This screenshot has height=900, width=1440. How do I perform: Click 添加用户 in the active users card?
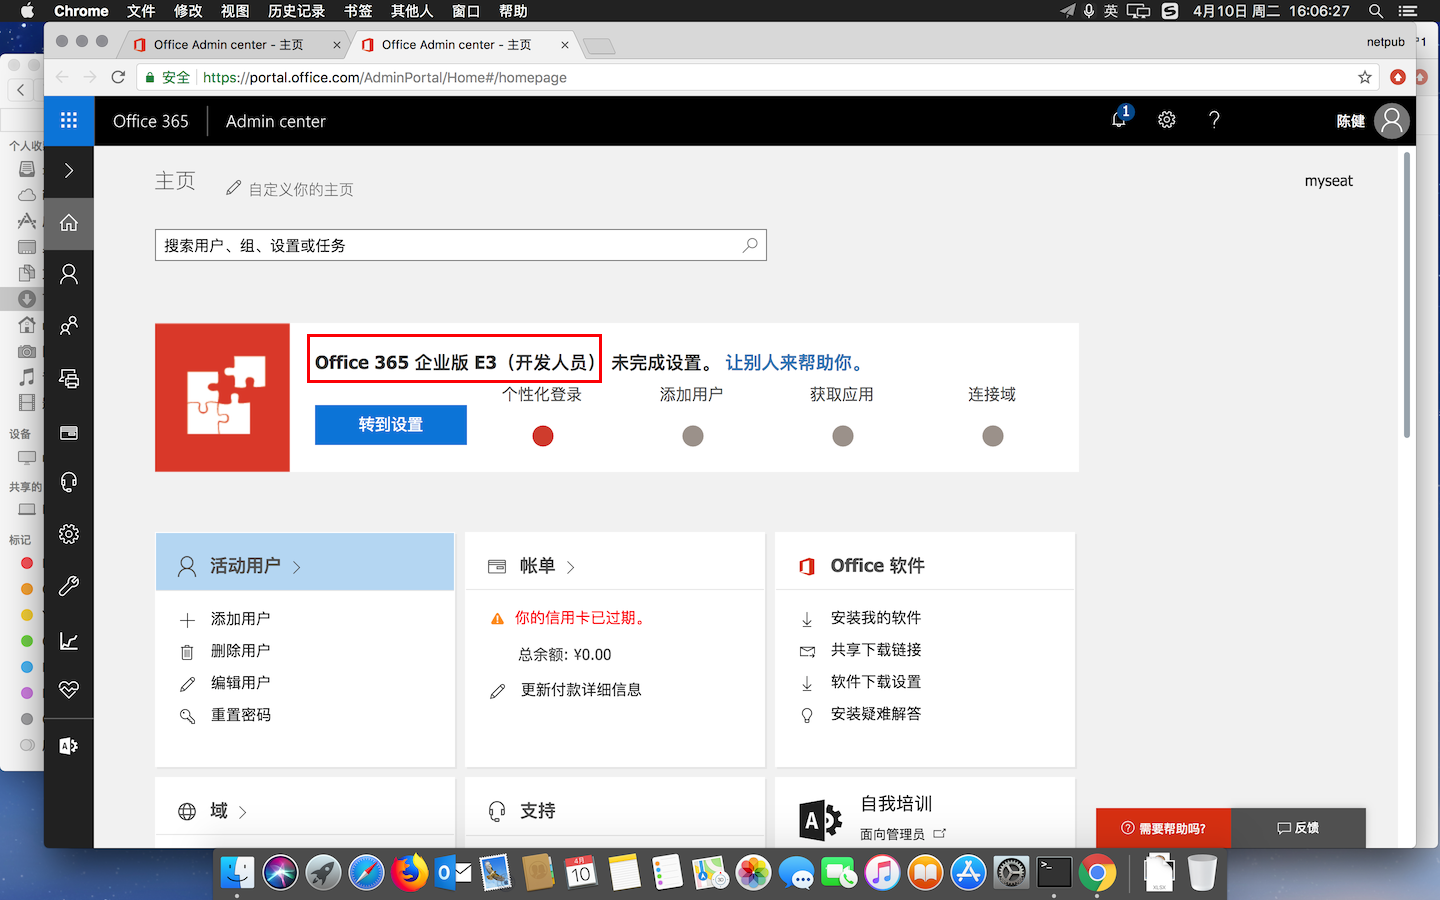coord(241,619)
